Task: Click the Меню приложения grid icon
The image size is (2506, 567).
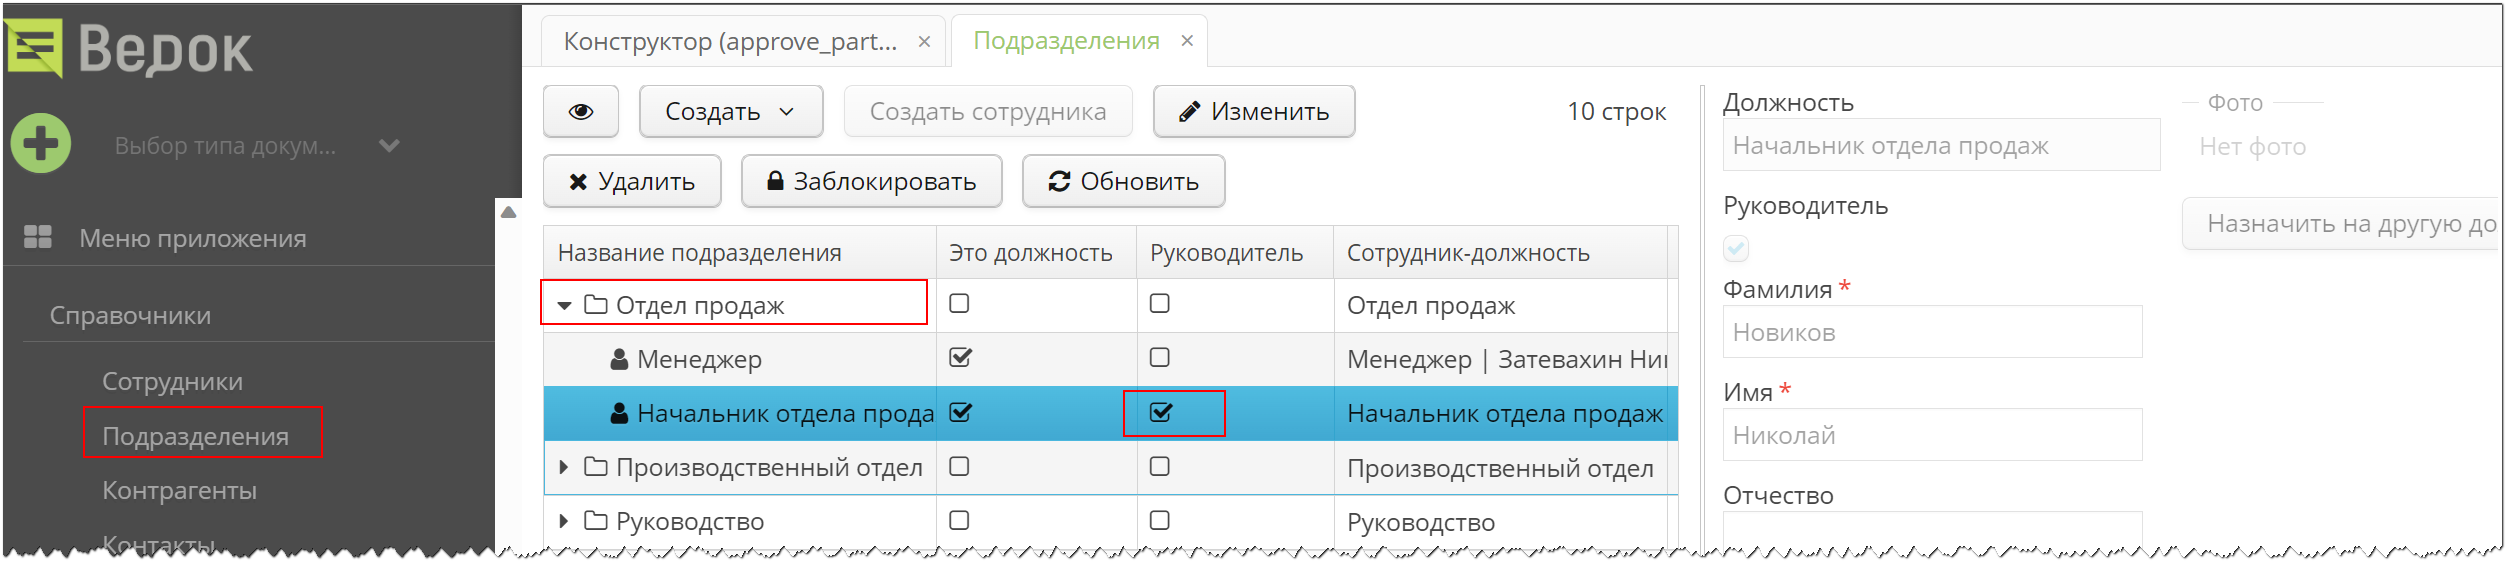Action: pos(38,237)
